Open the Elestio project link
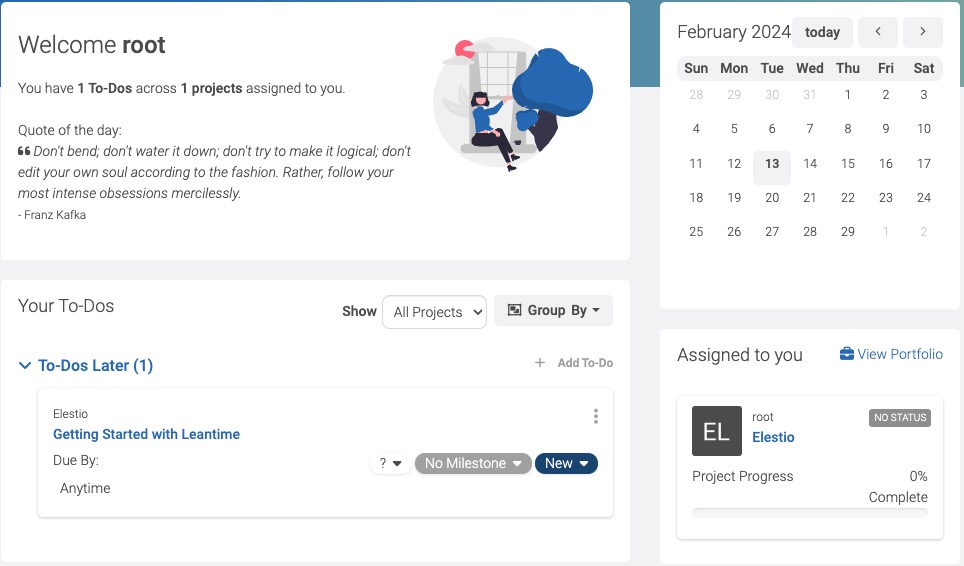Image resolution: width=964 pixels, height=566 pixels. tap(773, 437)
